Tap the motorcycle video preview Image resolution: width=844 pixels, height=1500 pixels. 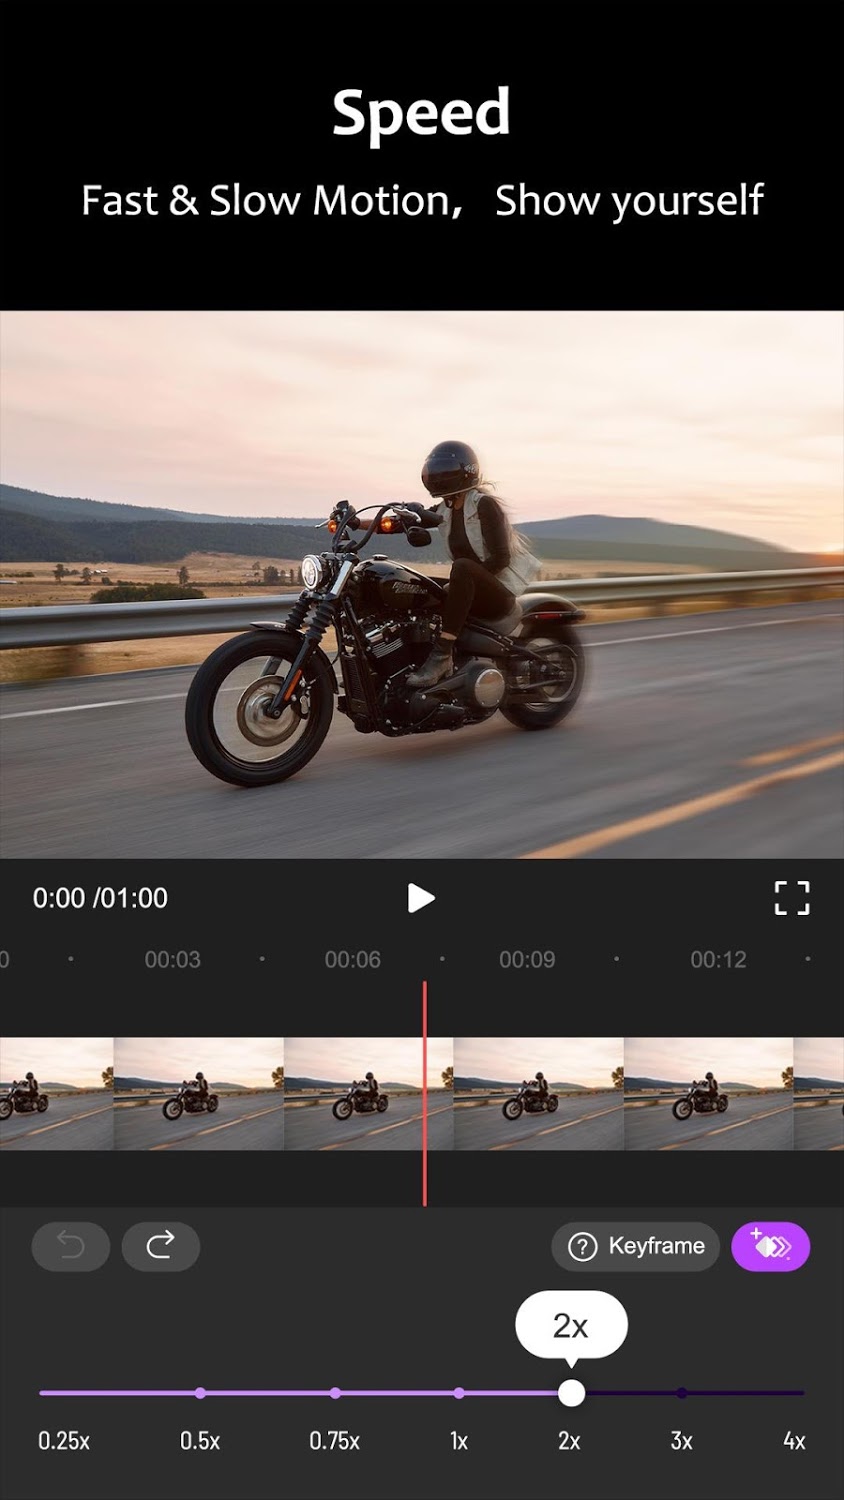pos(422,585)
